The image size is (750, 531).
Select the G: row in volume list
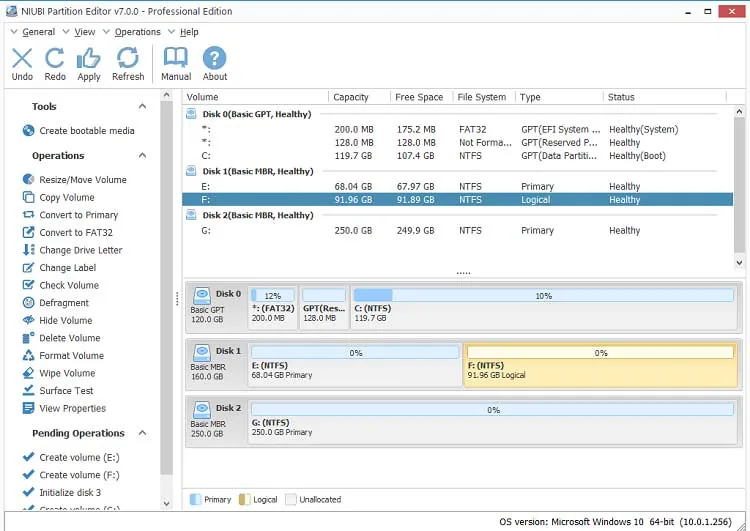click(x=457, y=231)
